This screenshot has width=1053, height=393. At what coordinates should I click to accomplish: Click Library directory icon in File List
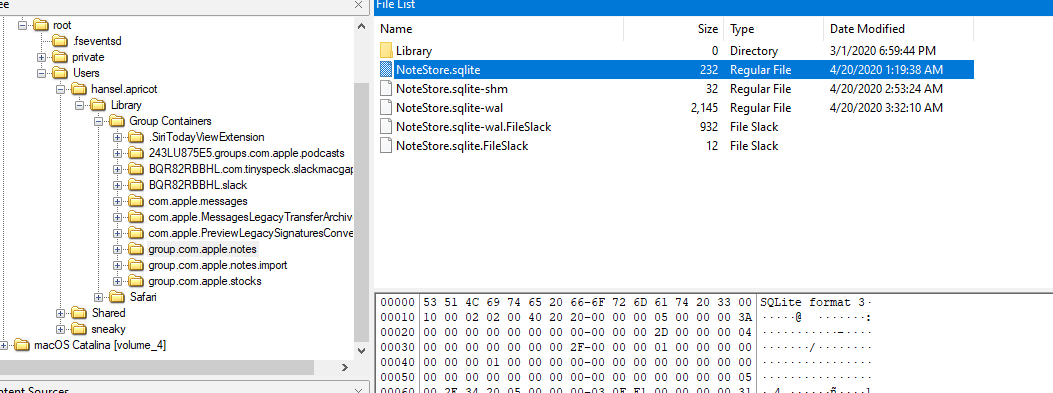tap(385, 51)
